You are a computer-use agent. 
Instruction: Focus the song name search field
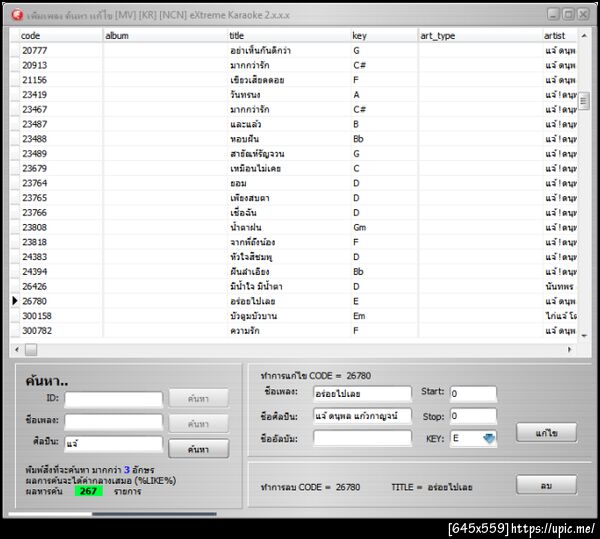pyautogui.click(x=114, y=422)
